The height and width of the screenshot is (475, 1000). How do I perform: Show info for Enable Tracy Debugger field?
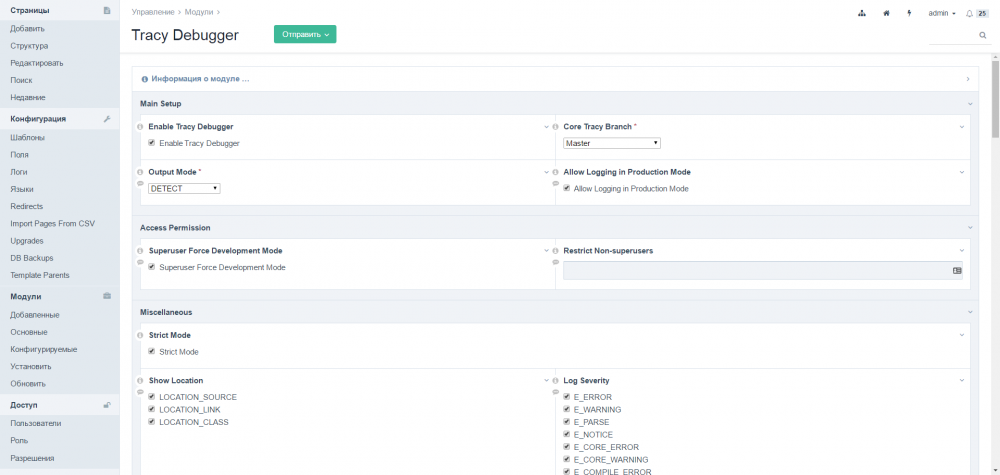[140, 127]
